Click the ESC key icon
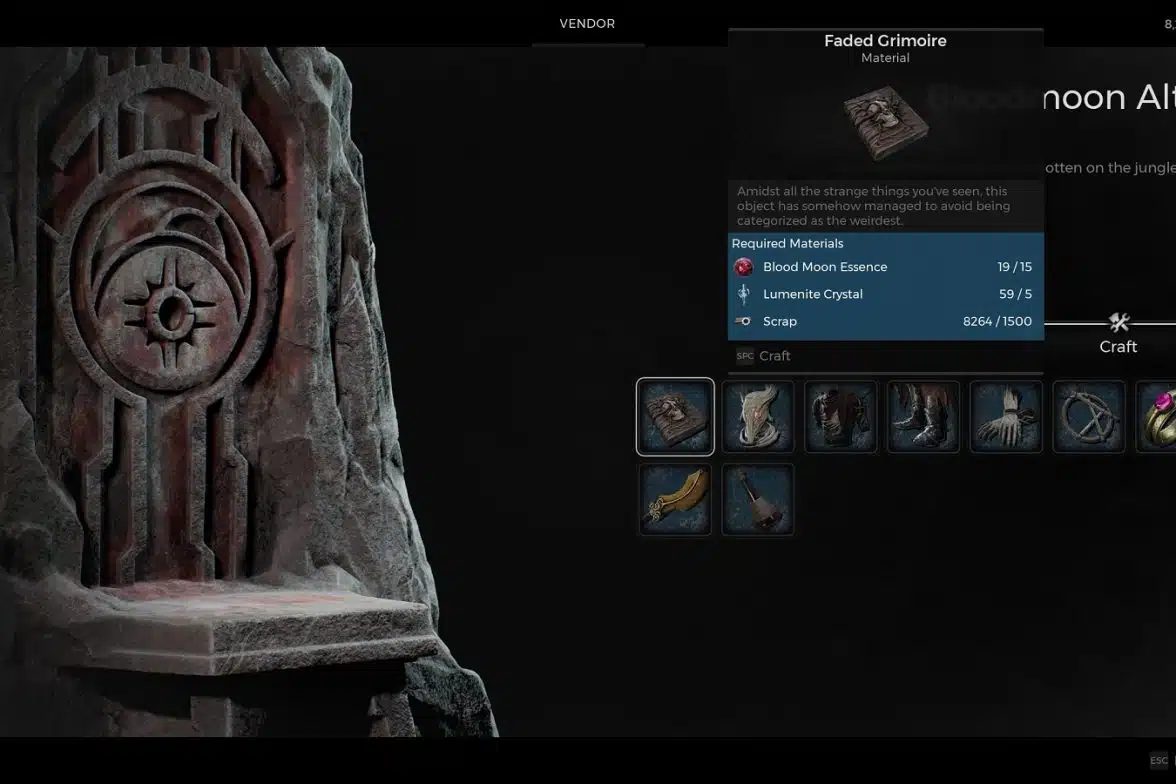Viewport: 1176px width, 784px height. (x=1159, y=761)
